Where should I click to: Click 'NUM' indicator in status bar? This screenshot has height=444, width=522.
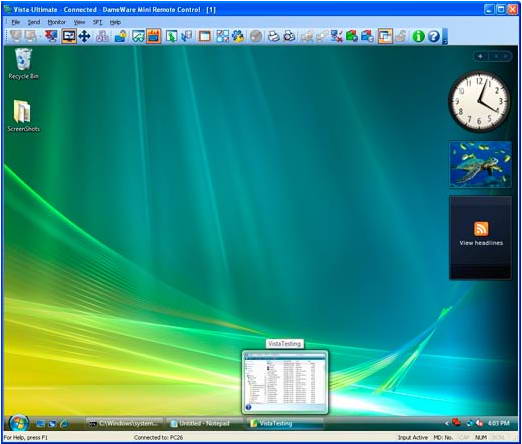tap(481, 437)
